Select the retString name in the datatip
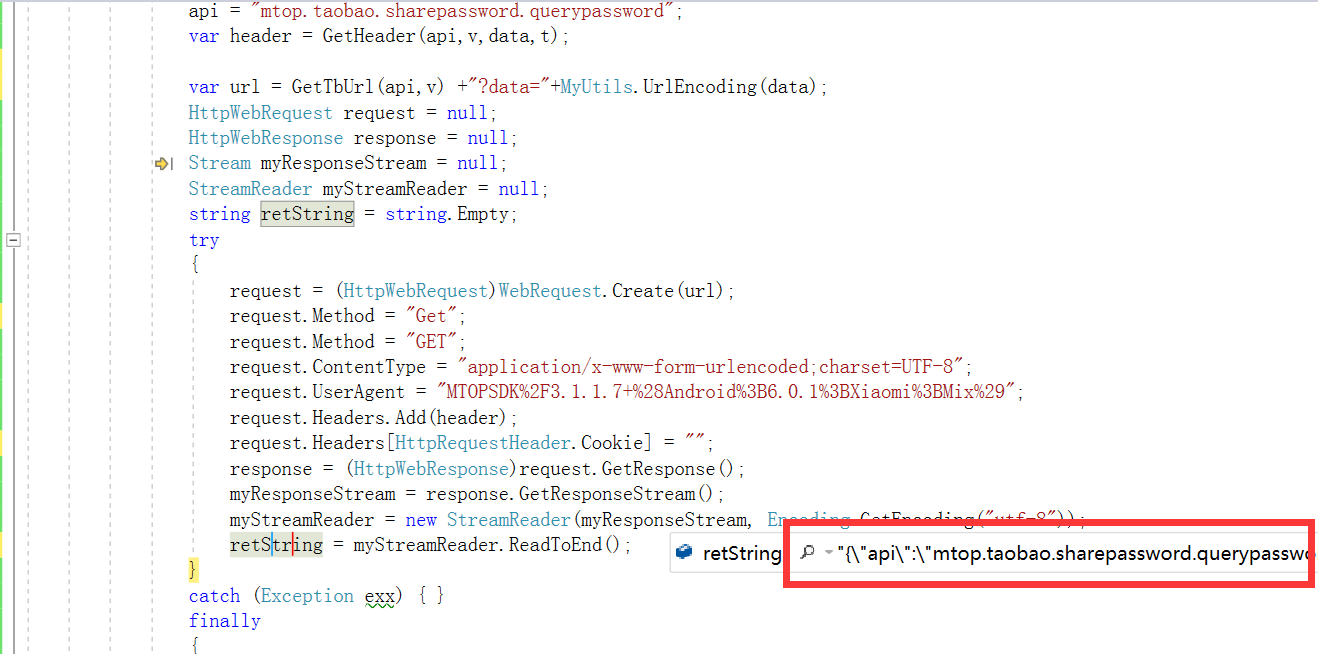 click(741, 553)
